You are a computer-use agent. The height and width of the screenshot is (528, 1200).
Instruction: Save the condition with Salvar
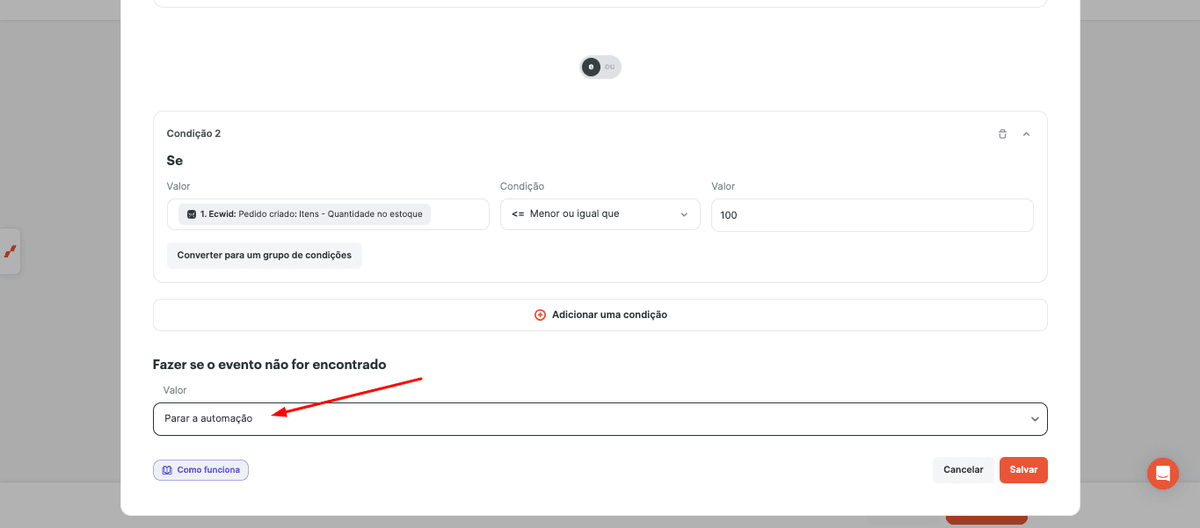click(x=1023, y=470)
